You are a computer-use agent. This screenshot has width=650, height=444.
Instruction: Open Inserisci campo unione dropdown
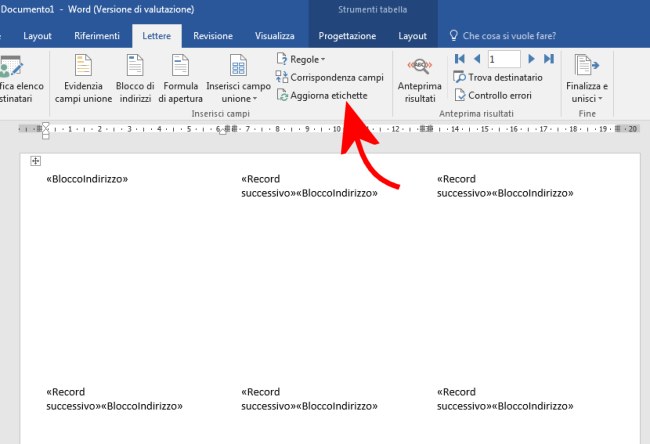(236, 78)
